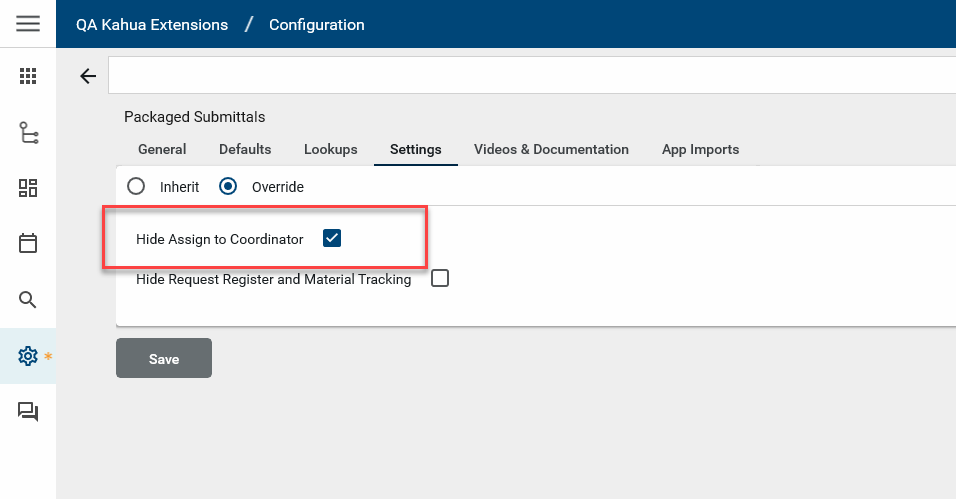Click the QA Kahua Extensions breadcrumb
This screenshot has width=956, height=499.
pyautogui.click(x=152, y=24)
